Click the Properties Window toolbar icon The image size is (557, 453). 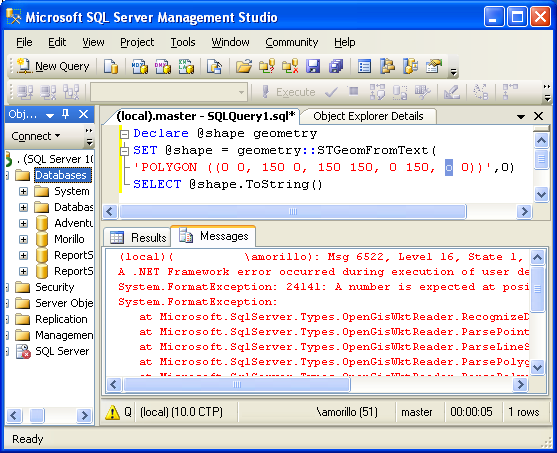(x=434, y=66)
